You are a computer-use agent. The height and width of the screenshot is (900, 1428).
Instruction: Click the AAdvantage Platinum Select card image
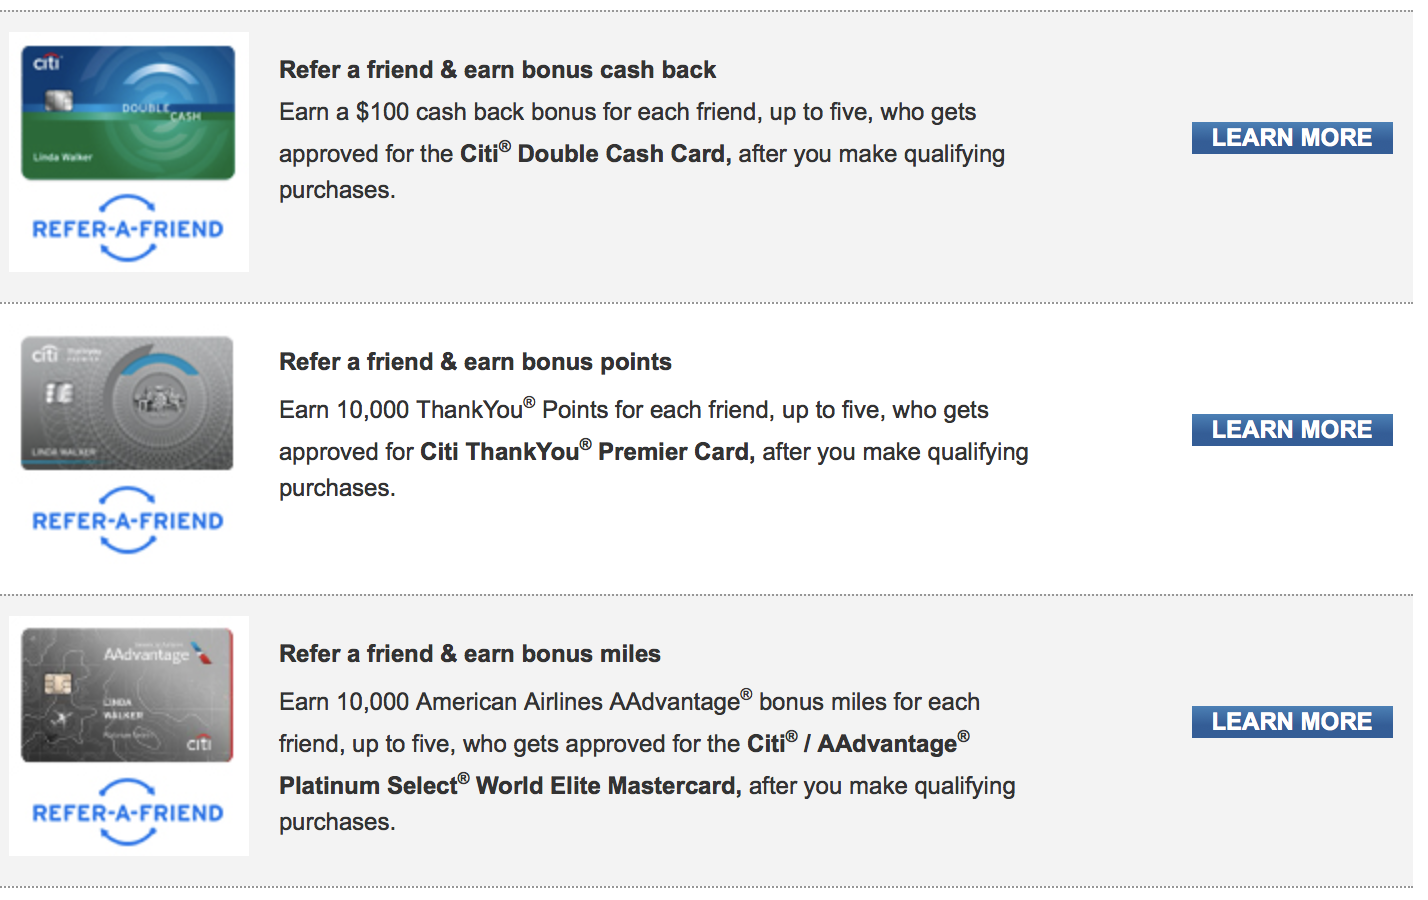pos(127,695)
